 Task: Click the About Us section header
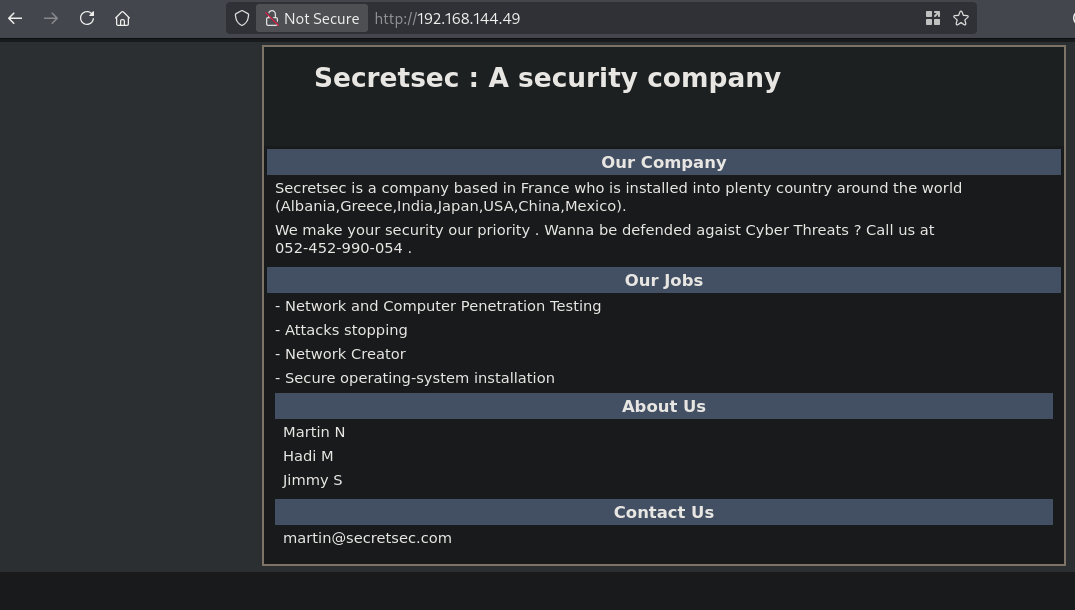(664, 406)
